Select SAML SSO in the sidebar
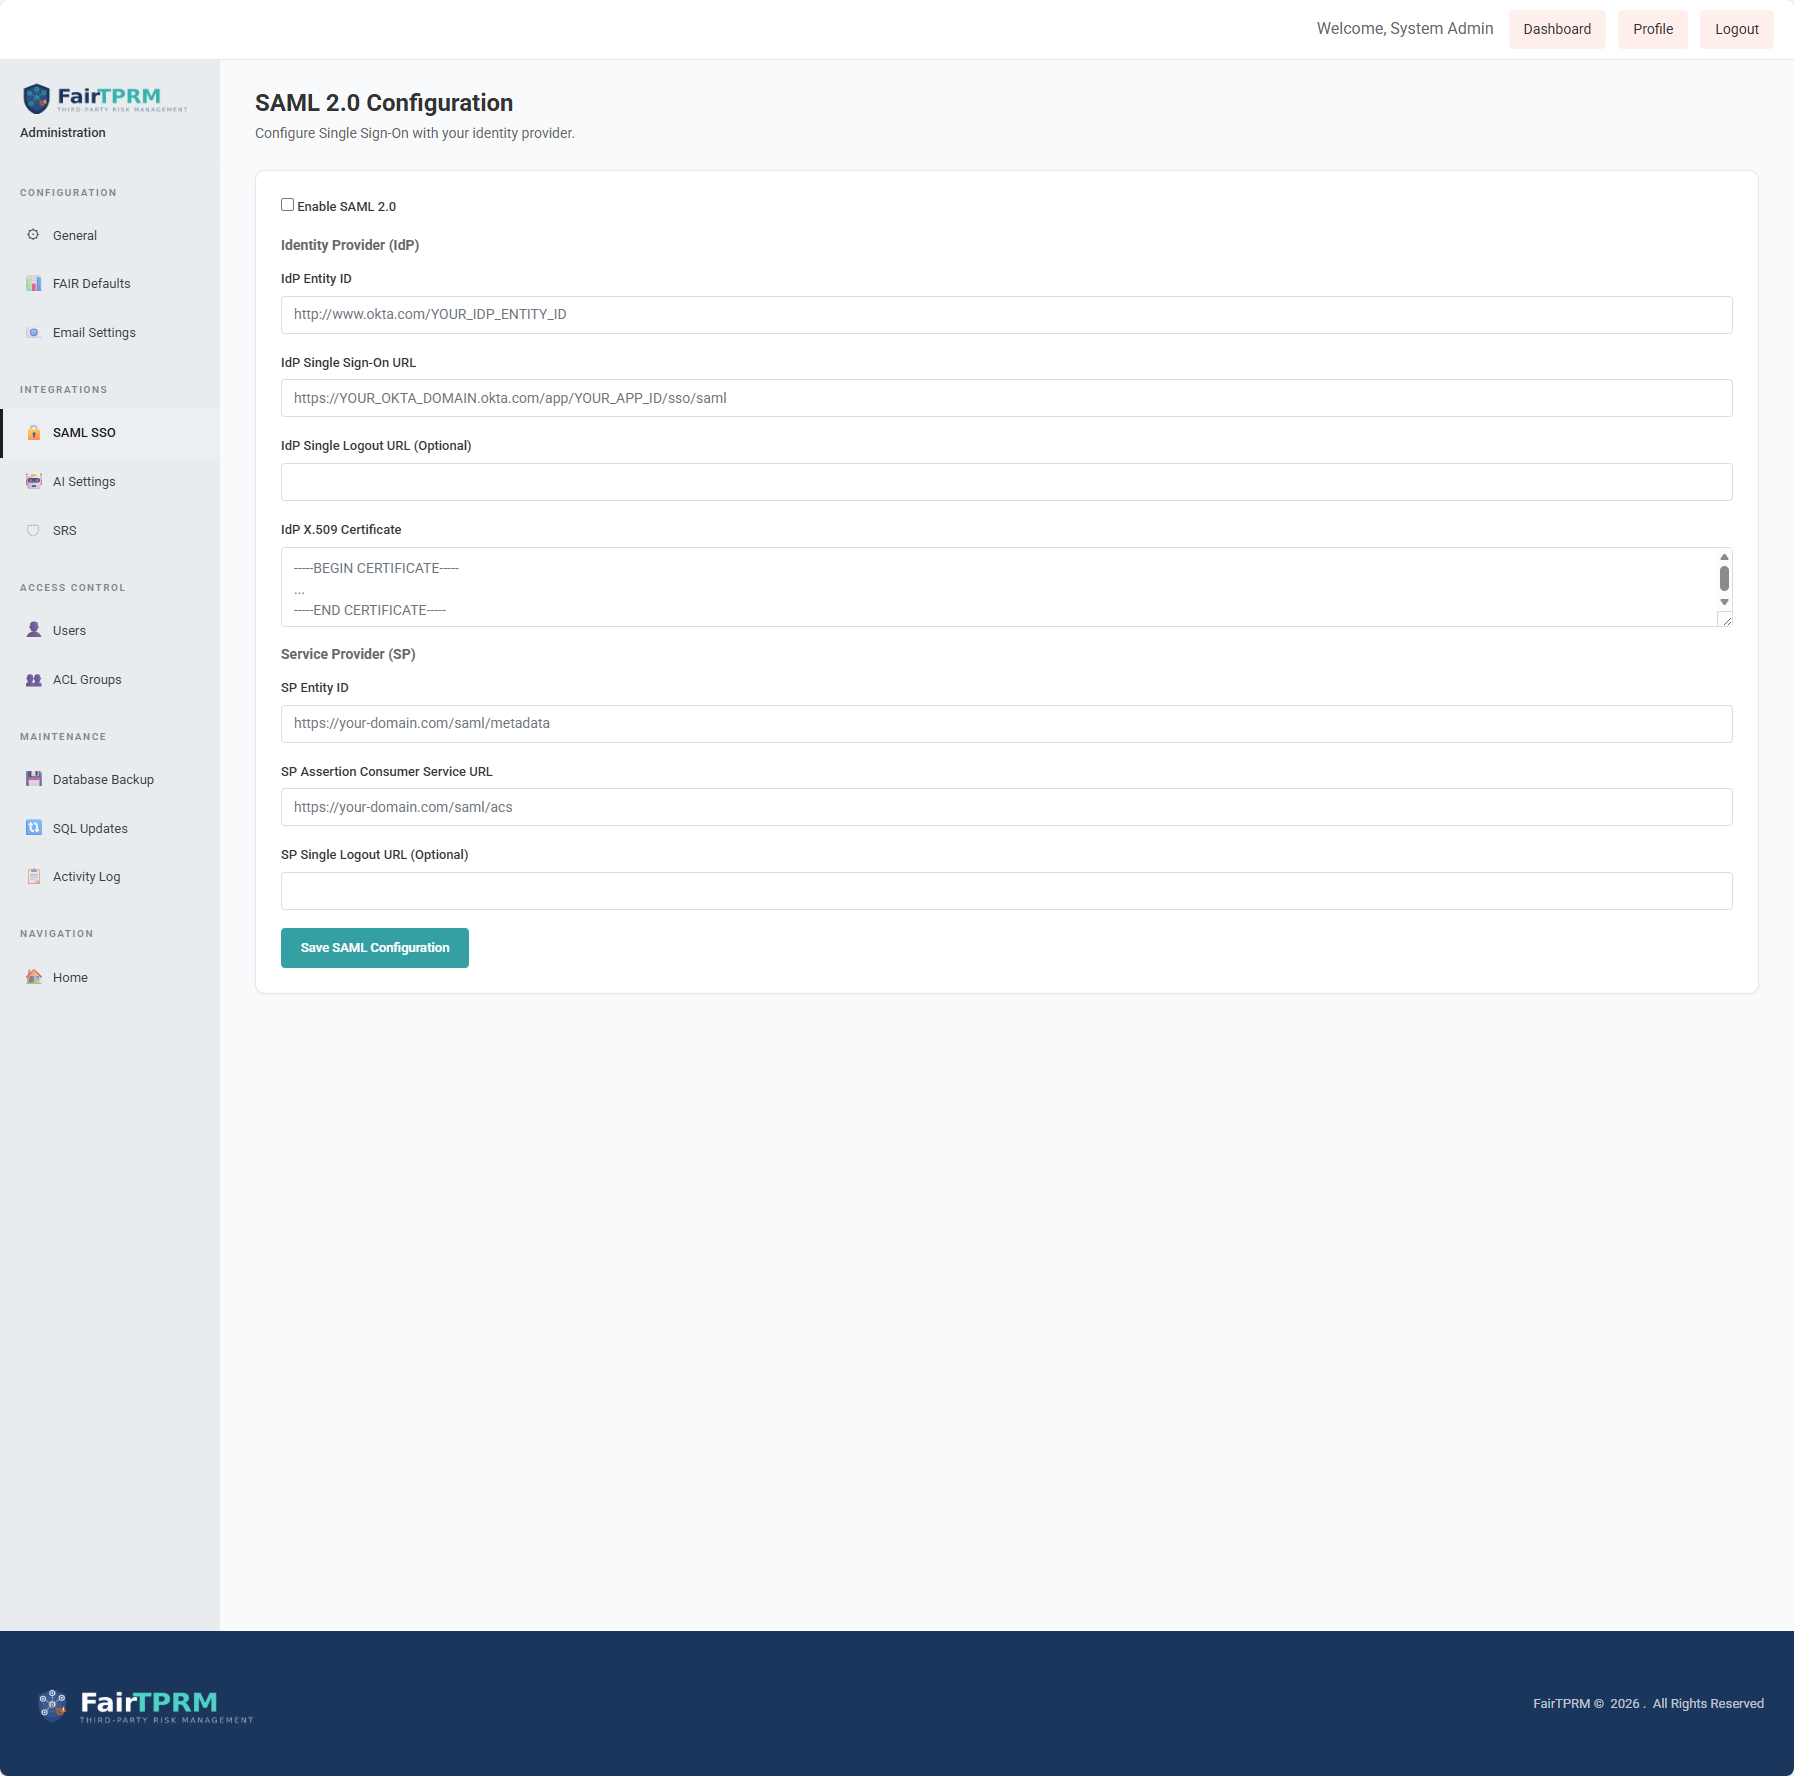 (x=84, y=433)
